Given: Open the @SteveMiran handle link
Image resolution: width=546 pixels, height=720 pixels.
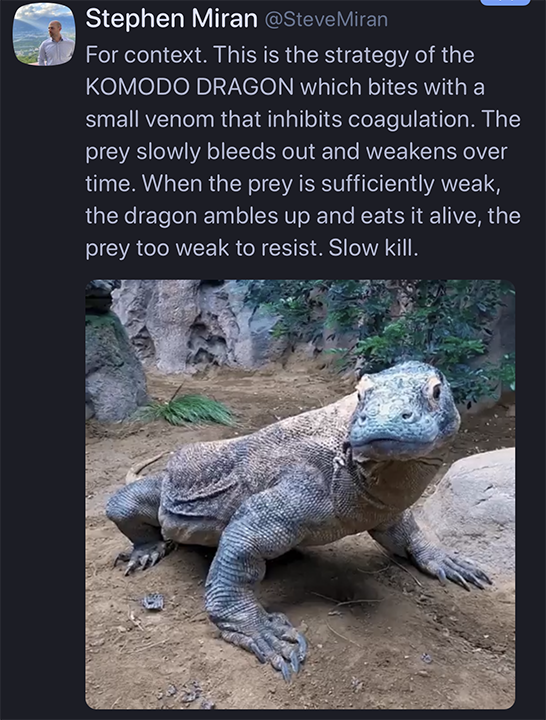Looking at the screenshot, I should pyautogui.click(x=326, y=20).
